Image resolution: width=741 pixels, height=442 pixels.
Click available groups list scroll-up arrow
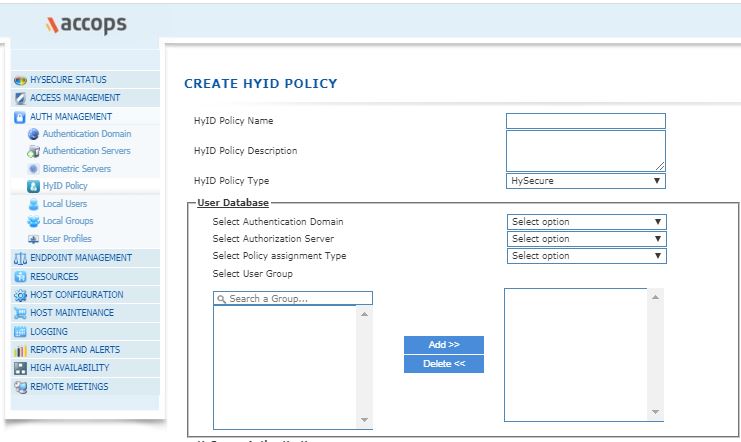coord(364,314)
